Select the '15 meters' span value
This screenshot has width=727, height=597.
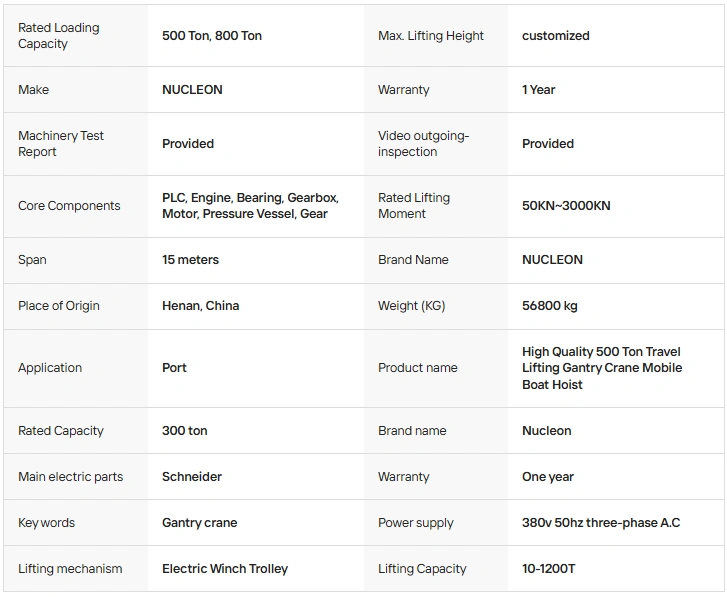pos(190,260)
